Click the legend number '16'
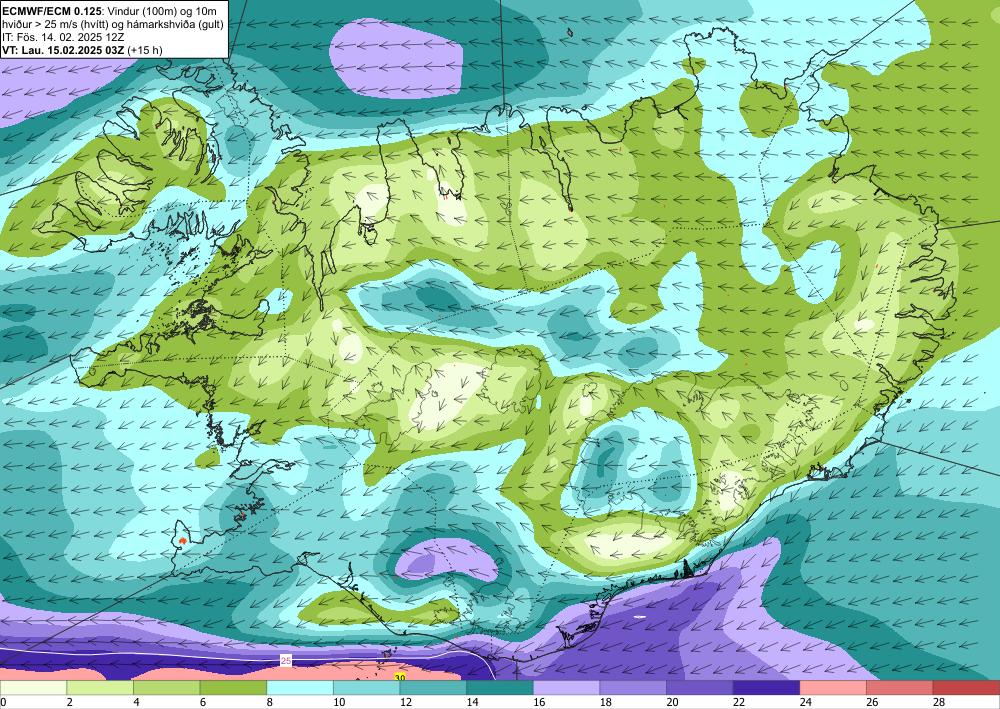 (x=539, y=702)
